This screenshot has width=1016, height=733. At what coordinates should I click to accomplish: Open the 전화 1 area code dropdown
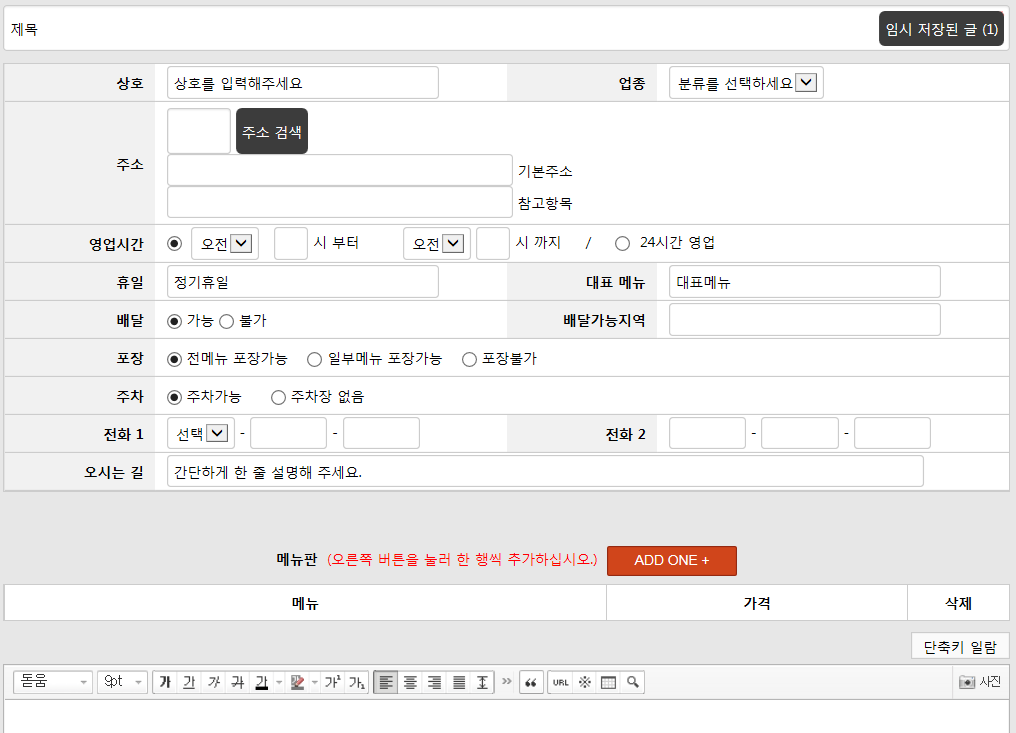201,433
